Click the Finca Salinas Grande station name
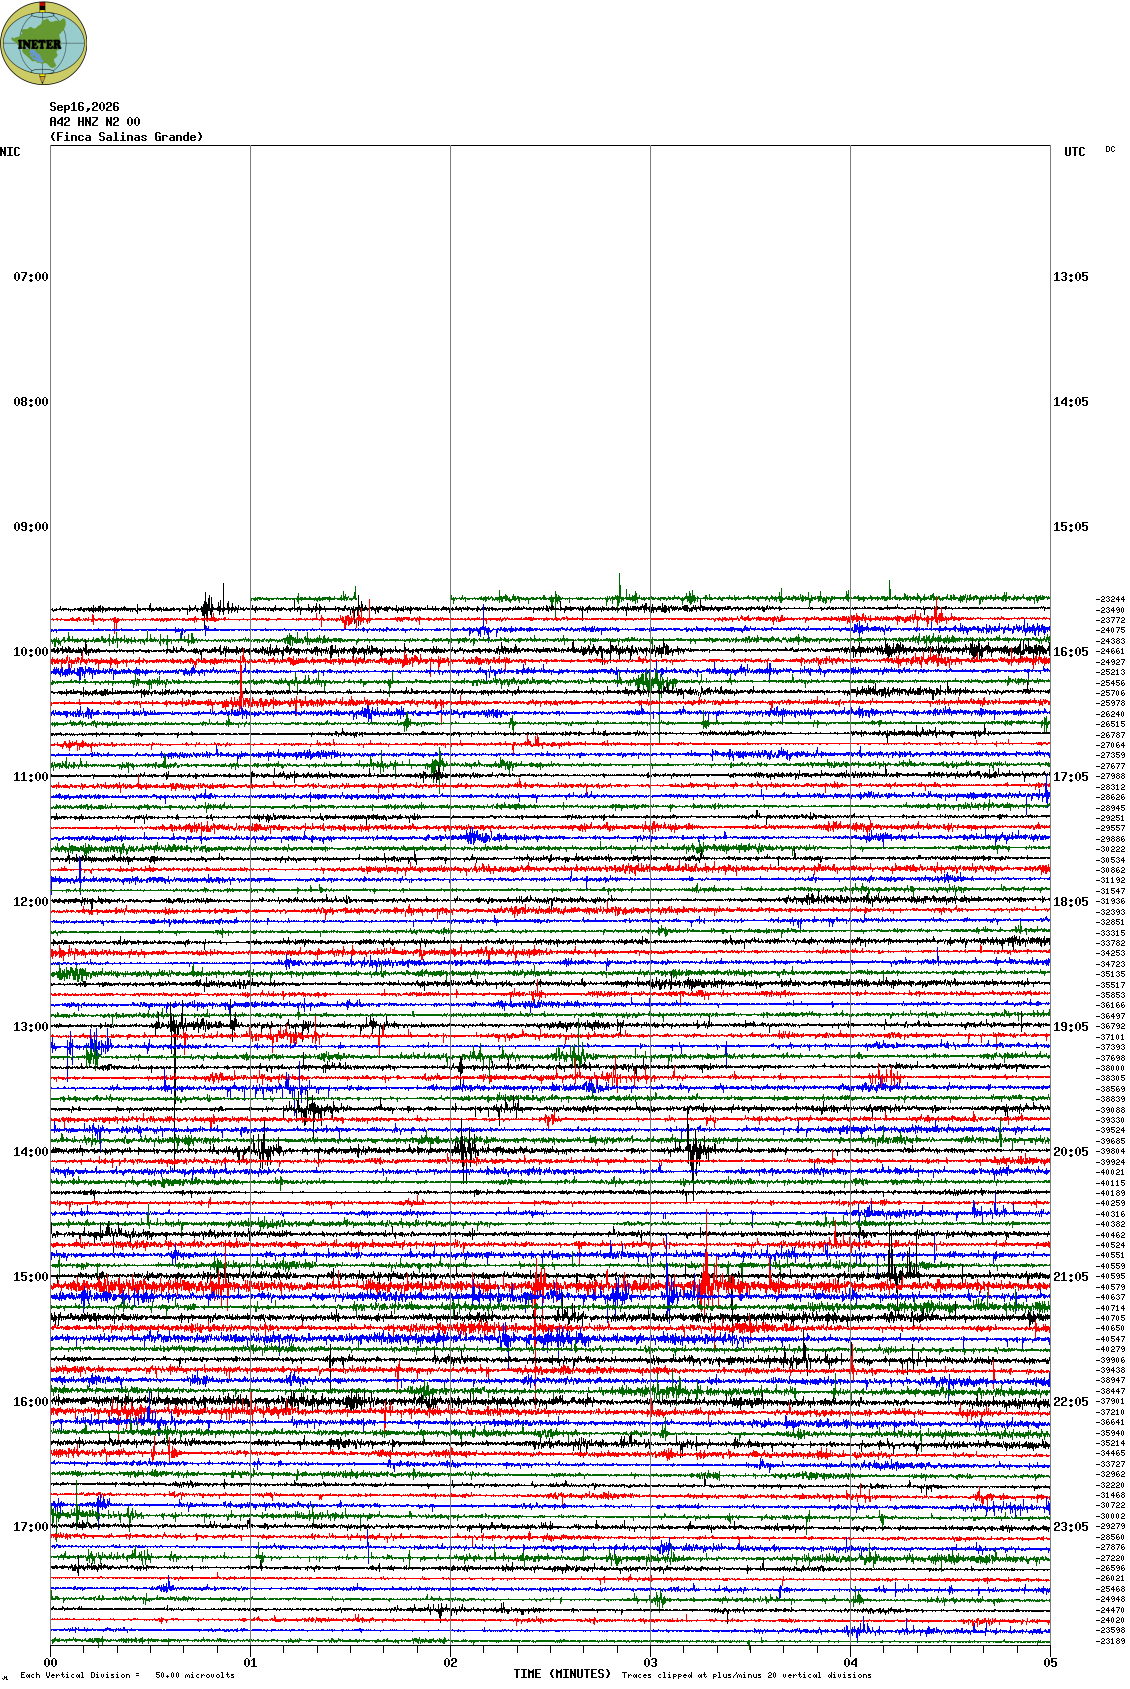The width and height of the screenshot is (1130, 1689). 126,137
